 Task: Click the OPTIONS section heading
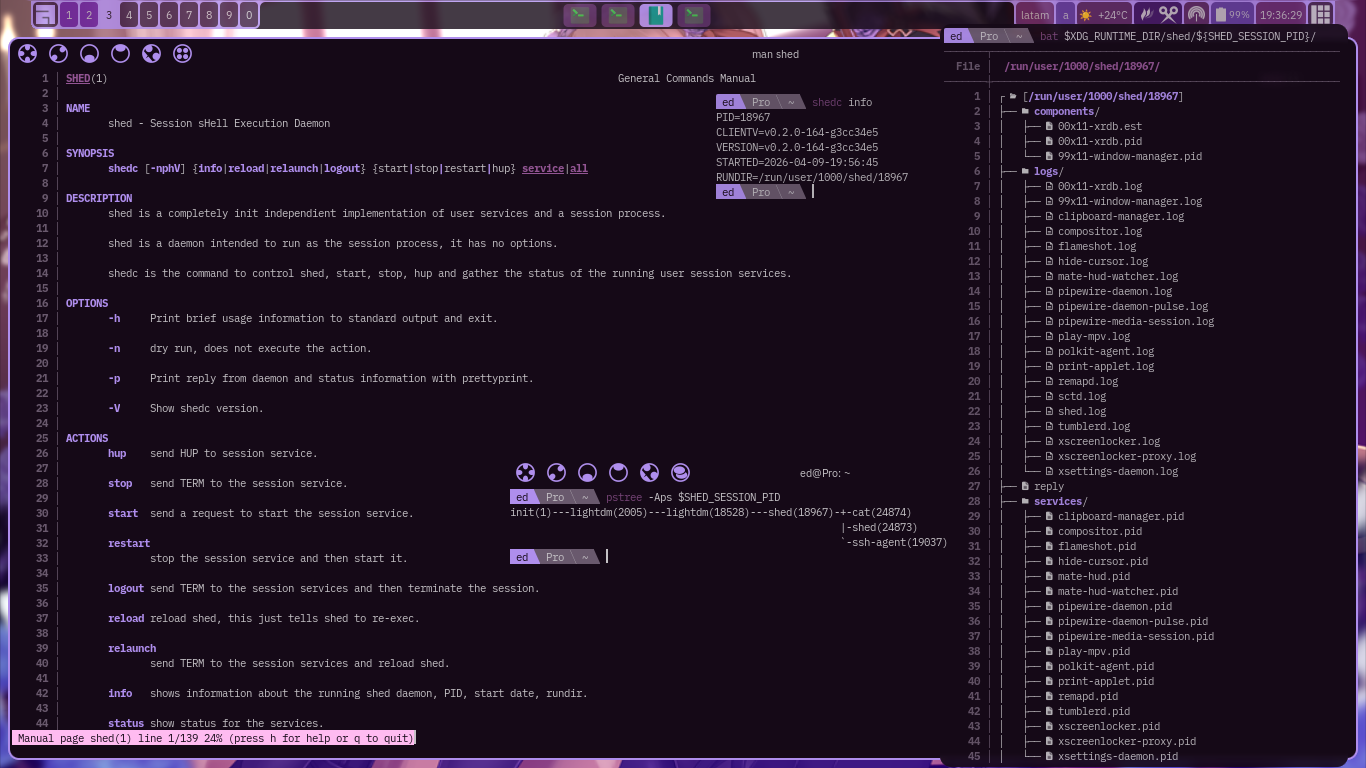(x=87, y=303)
